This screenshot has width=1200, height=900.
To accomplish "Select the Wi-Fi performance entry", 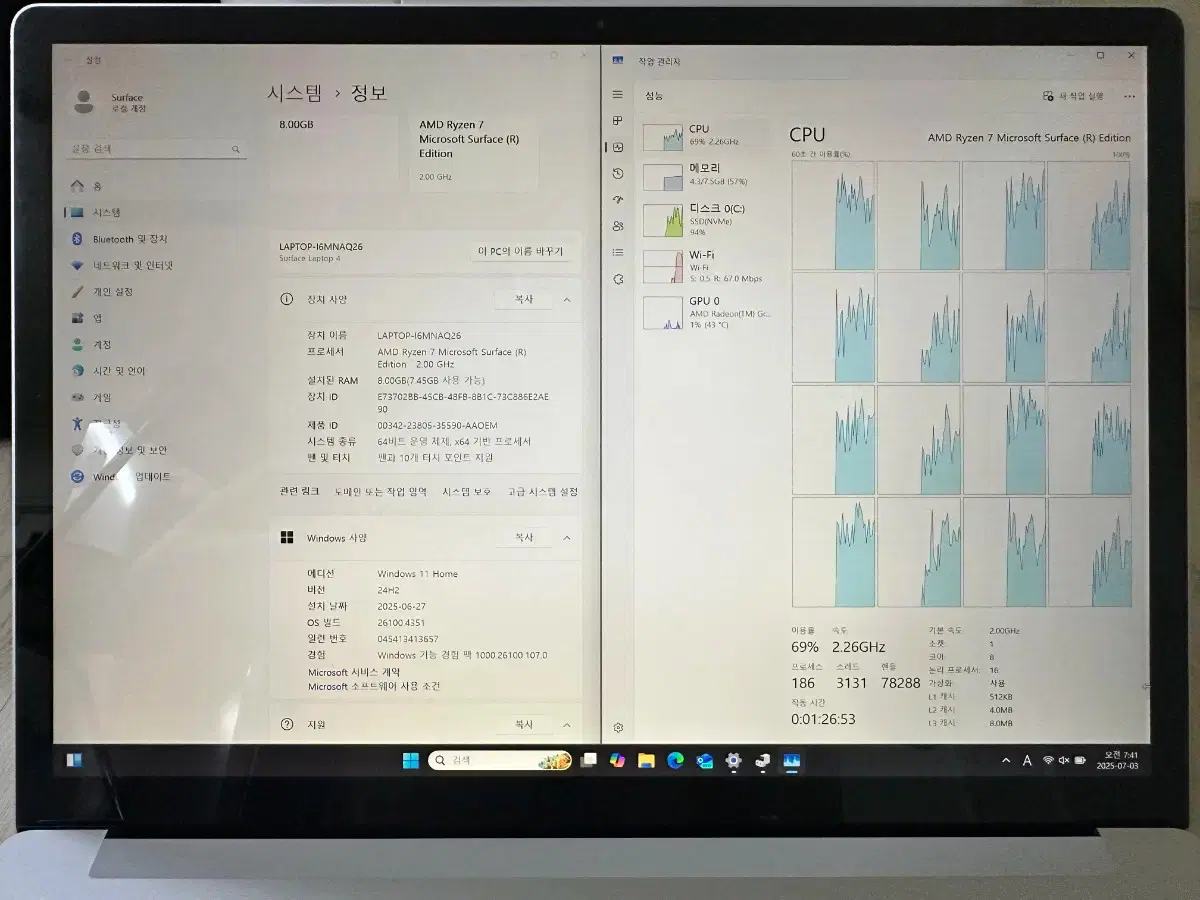I will (705, 266).
